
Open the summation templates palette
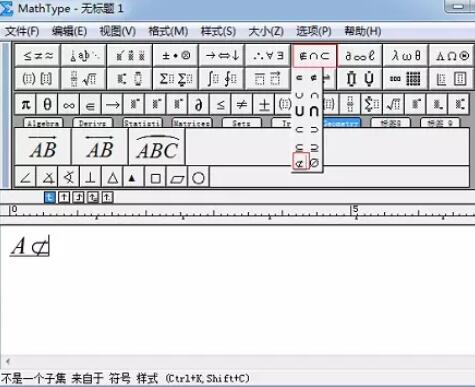[x=176, y=79]
